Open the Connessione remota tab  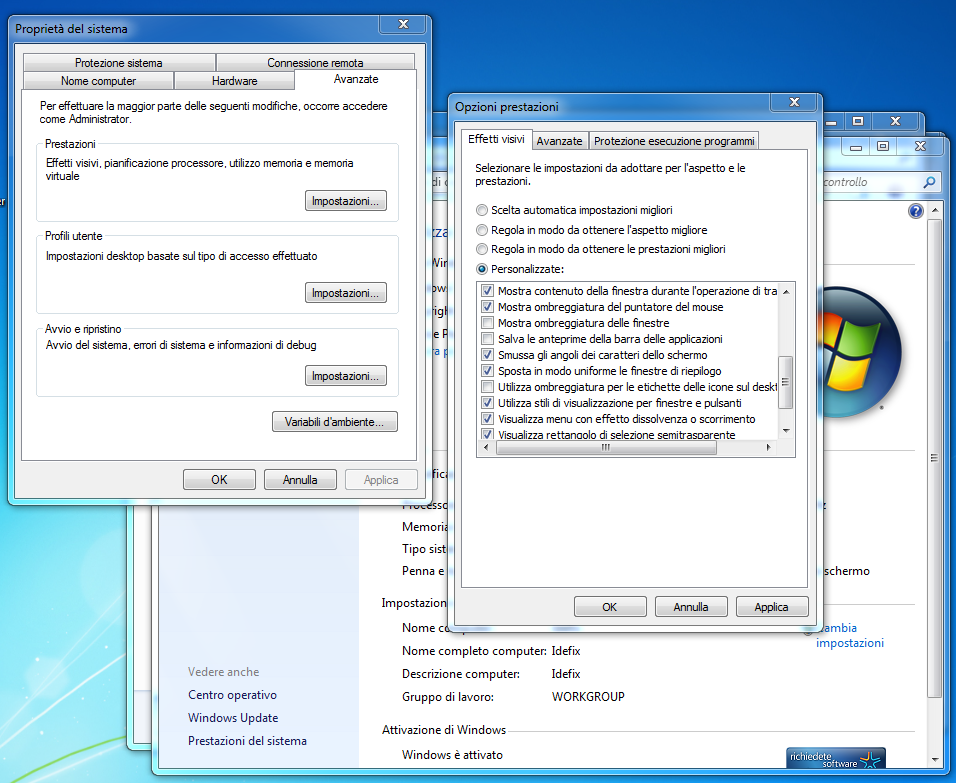coord(315,63)
